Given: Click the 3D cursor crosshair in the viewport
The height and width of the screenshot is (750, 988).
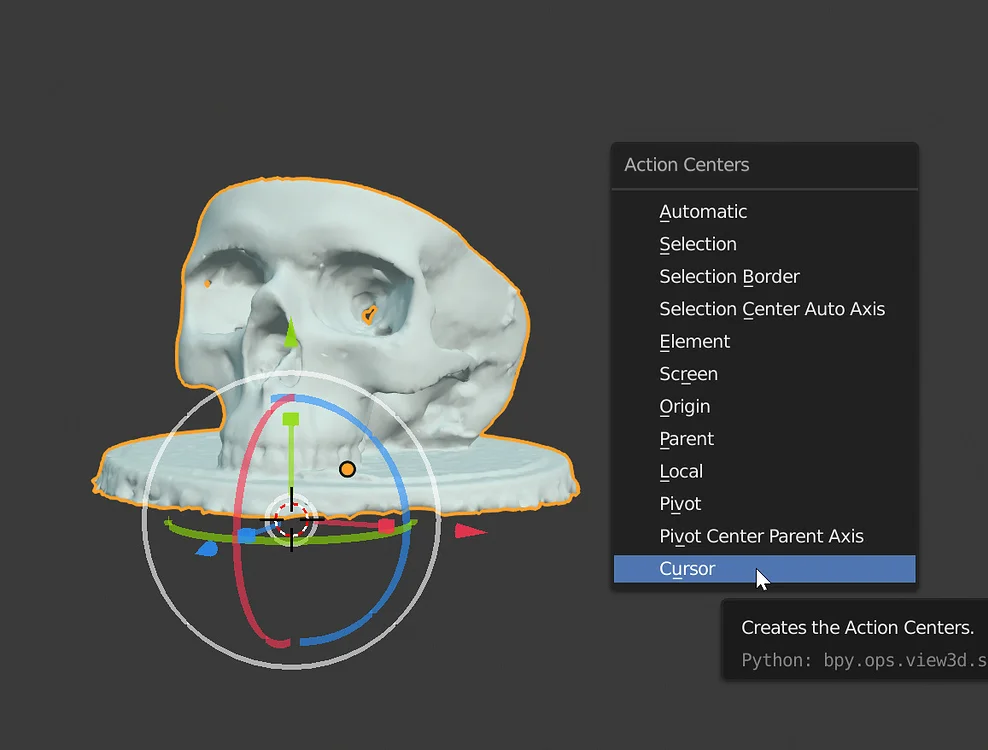Looking at the screenshot, I should point(291,517).
